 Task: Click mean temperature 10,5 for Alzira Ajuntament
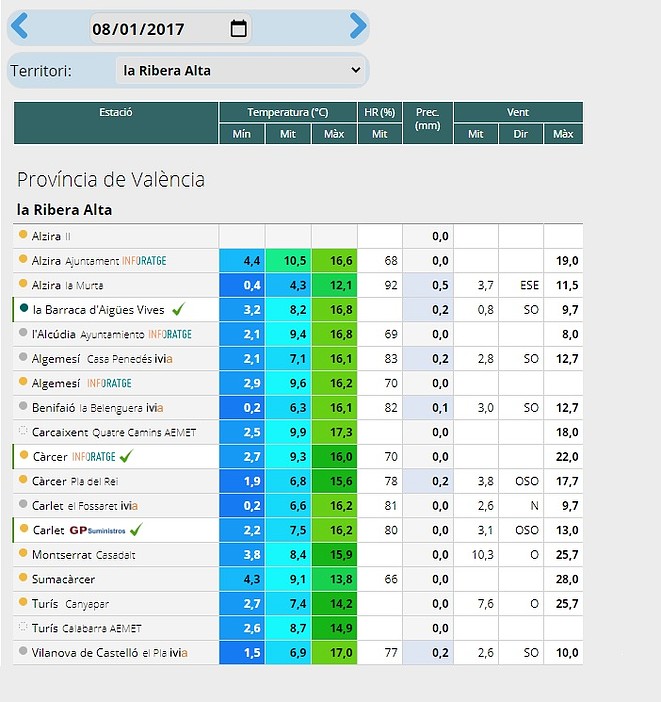(x=288, y=261)
